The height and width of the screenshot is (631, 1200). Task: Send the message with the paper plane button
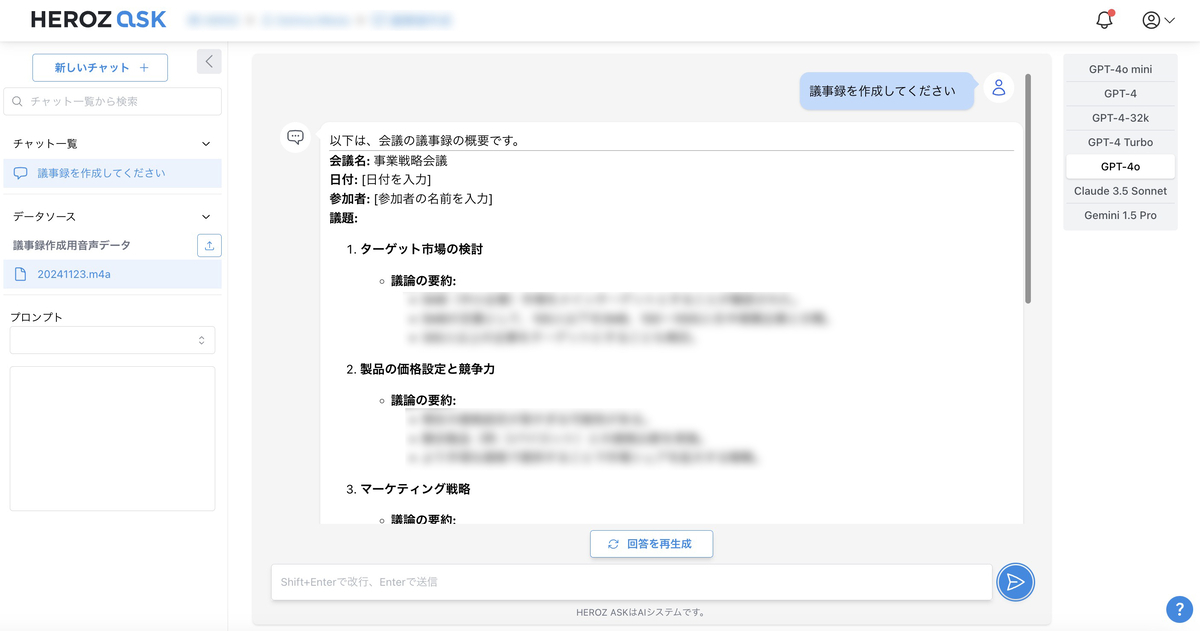click(x=1016, y=582)
